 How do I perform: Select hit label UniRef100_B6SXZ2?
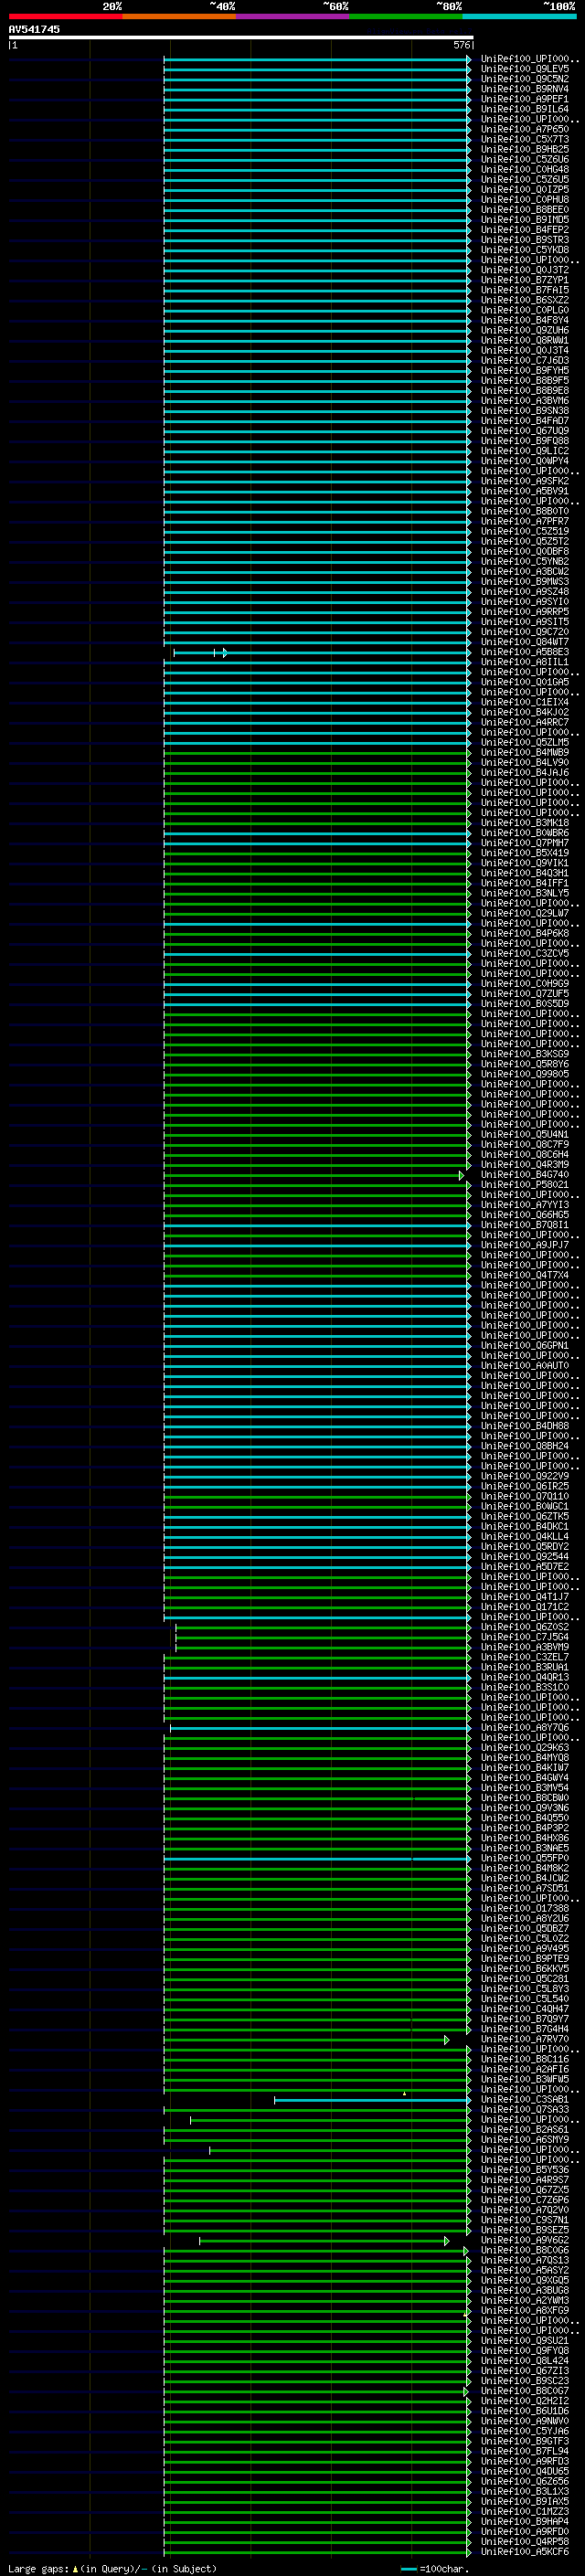pyautogui.click(x=525, y=300)
